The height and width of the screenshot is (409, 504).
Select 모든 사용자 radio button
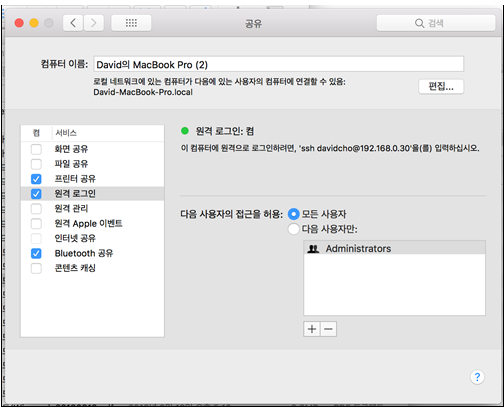(x=293, y=214)
